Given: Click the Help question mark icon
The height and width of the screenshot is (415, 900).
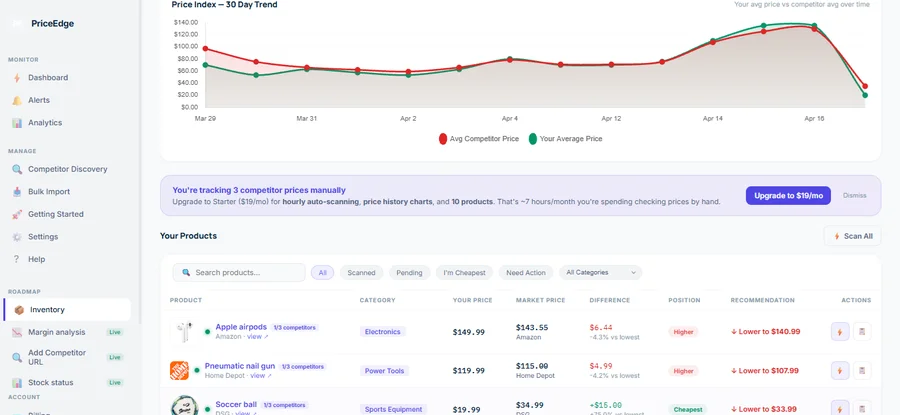Looking at the screenshot, I should tap(17, 259).
